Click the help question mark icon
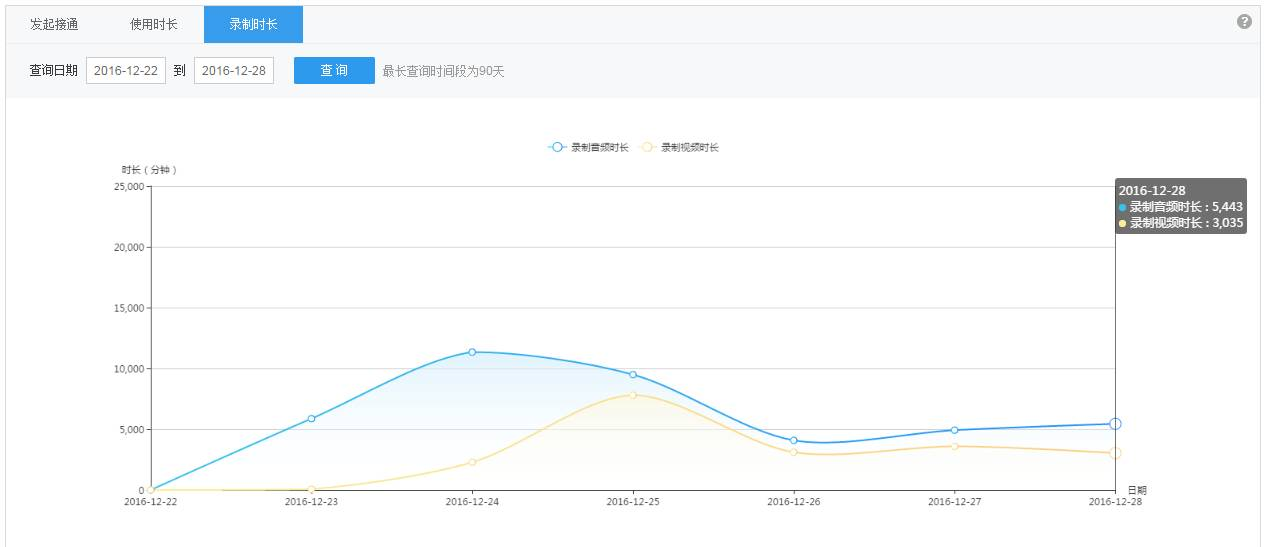The image size is (1268, 547). (x=1244, y=22)
